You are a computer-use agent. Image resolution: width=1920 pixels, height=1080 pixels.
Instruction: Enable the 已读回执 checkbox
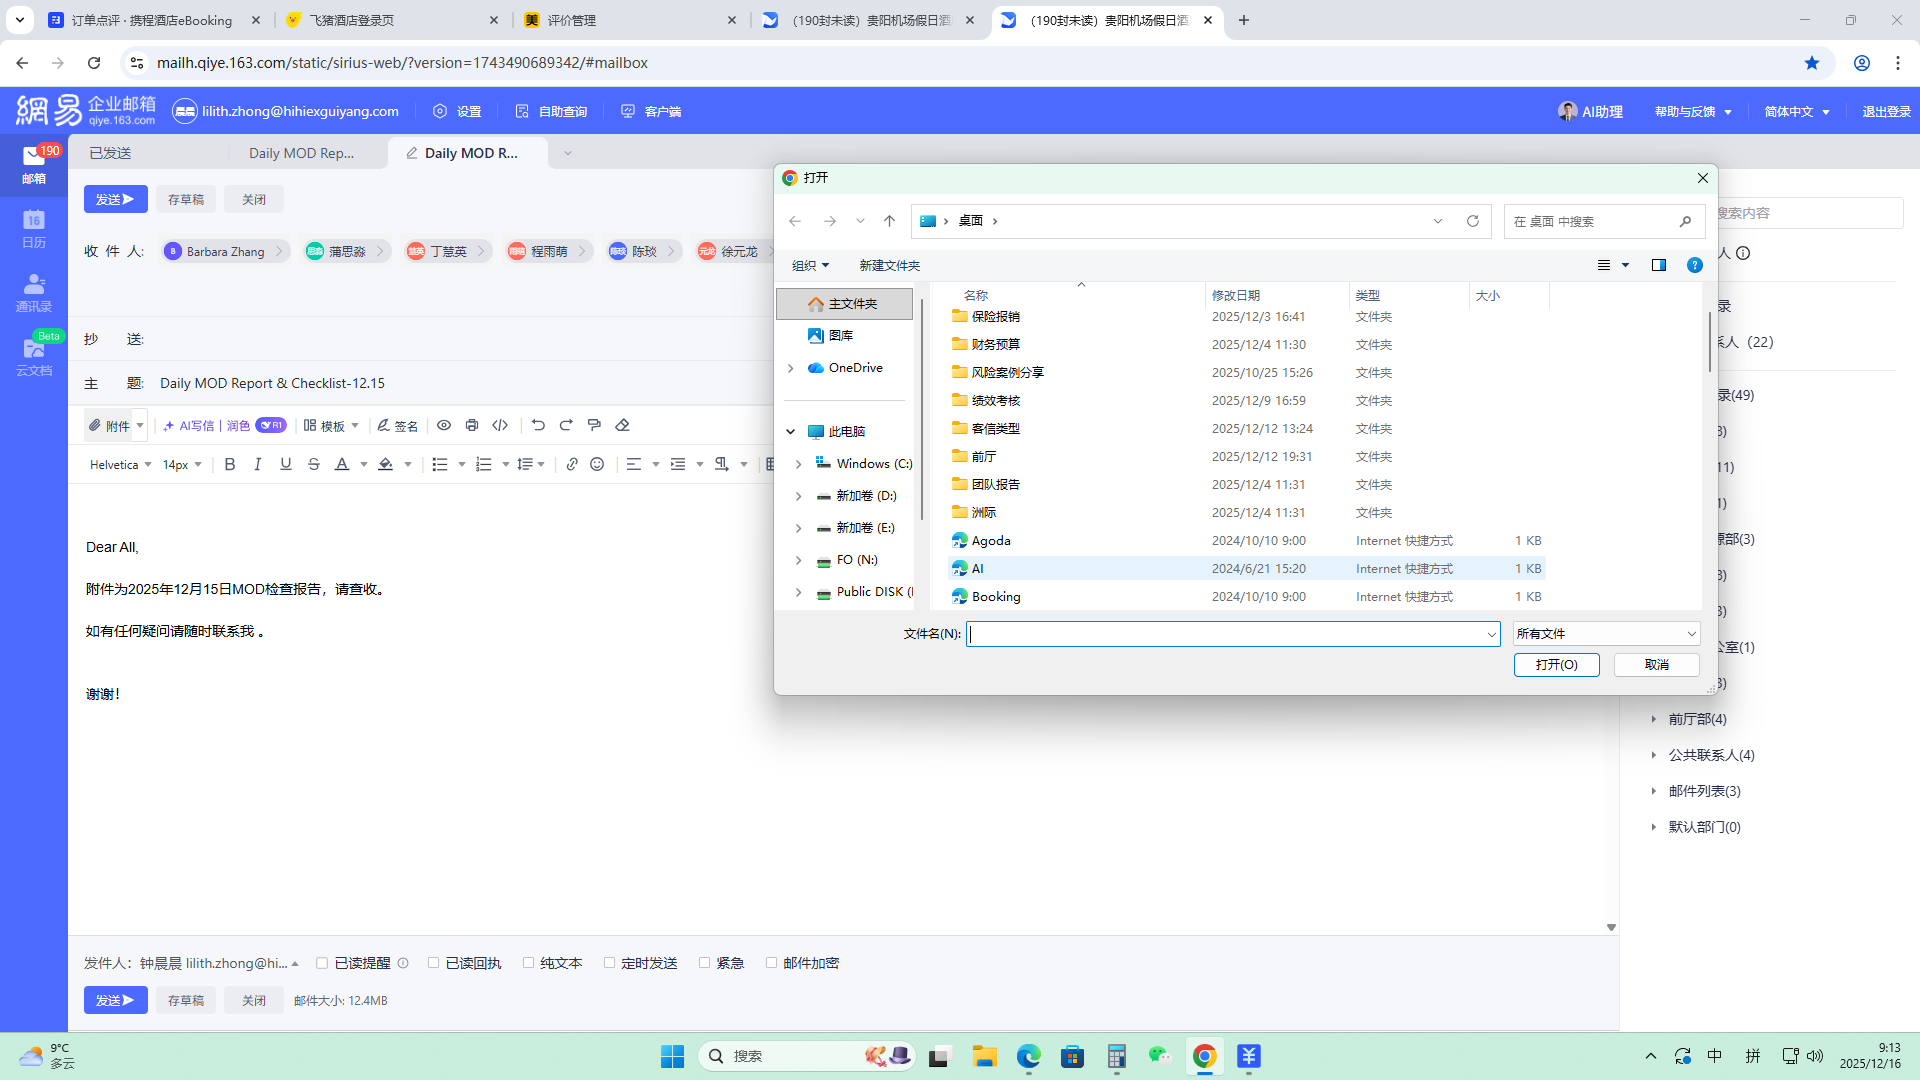coord(434,963)
